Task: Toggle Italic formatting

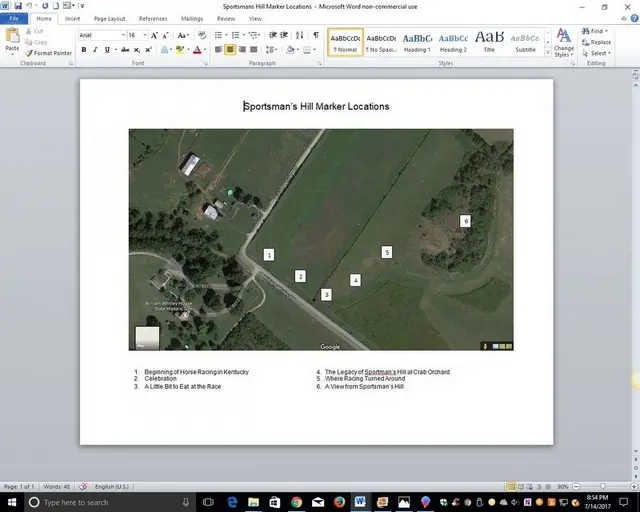Action: 95,50
